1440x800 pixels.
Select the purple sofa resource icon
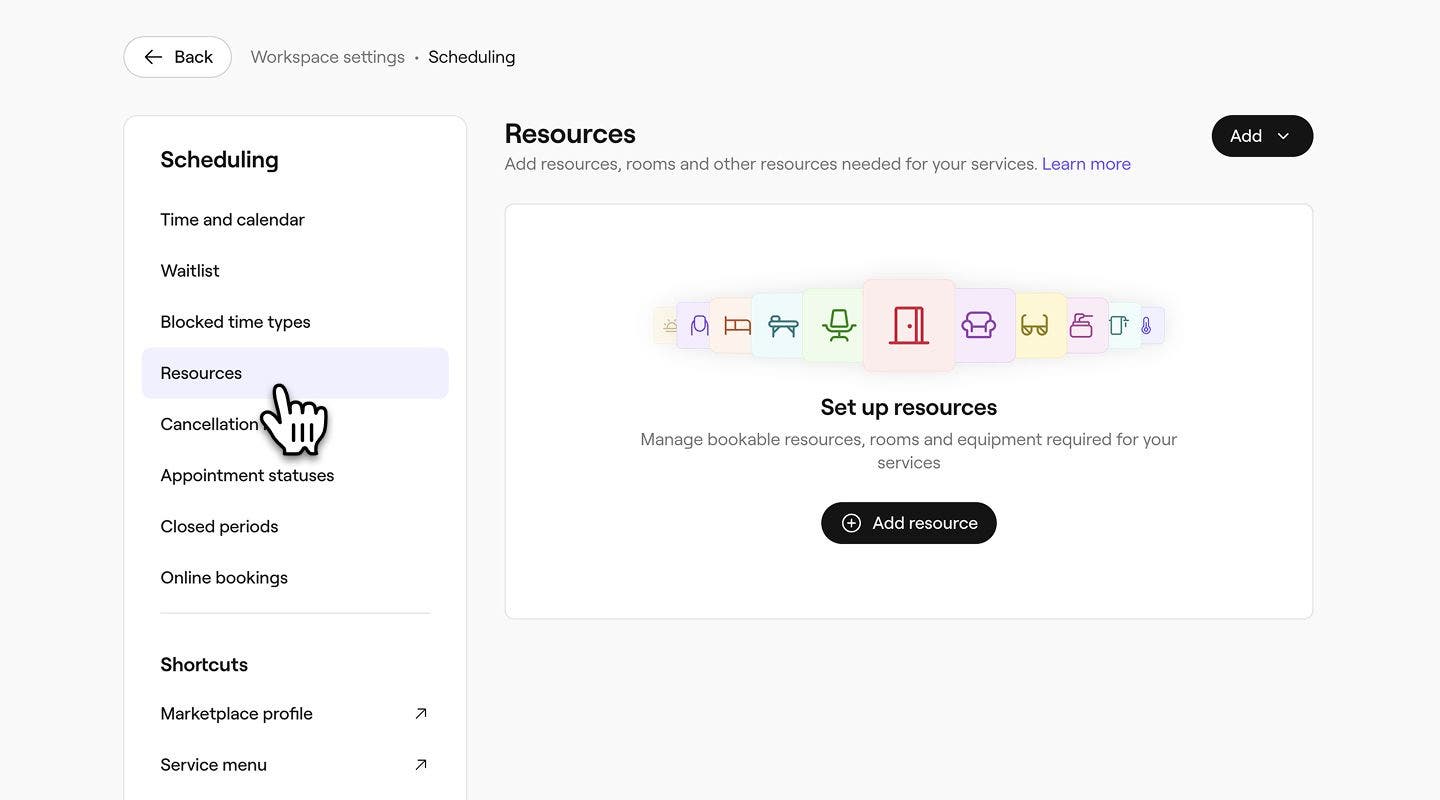point(978,324)
